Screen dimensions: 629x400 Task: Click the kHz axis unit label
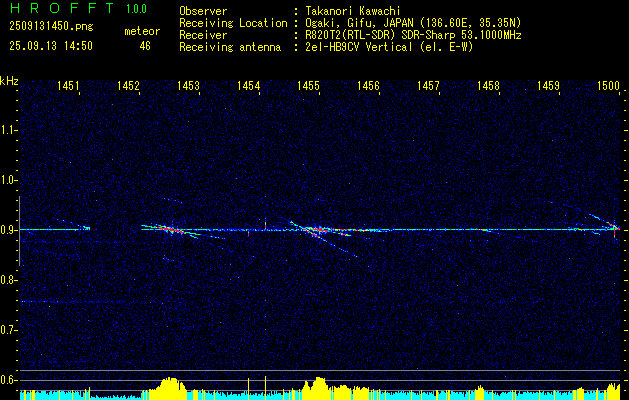tap(9, 81)
